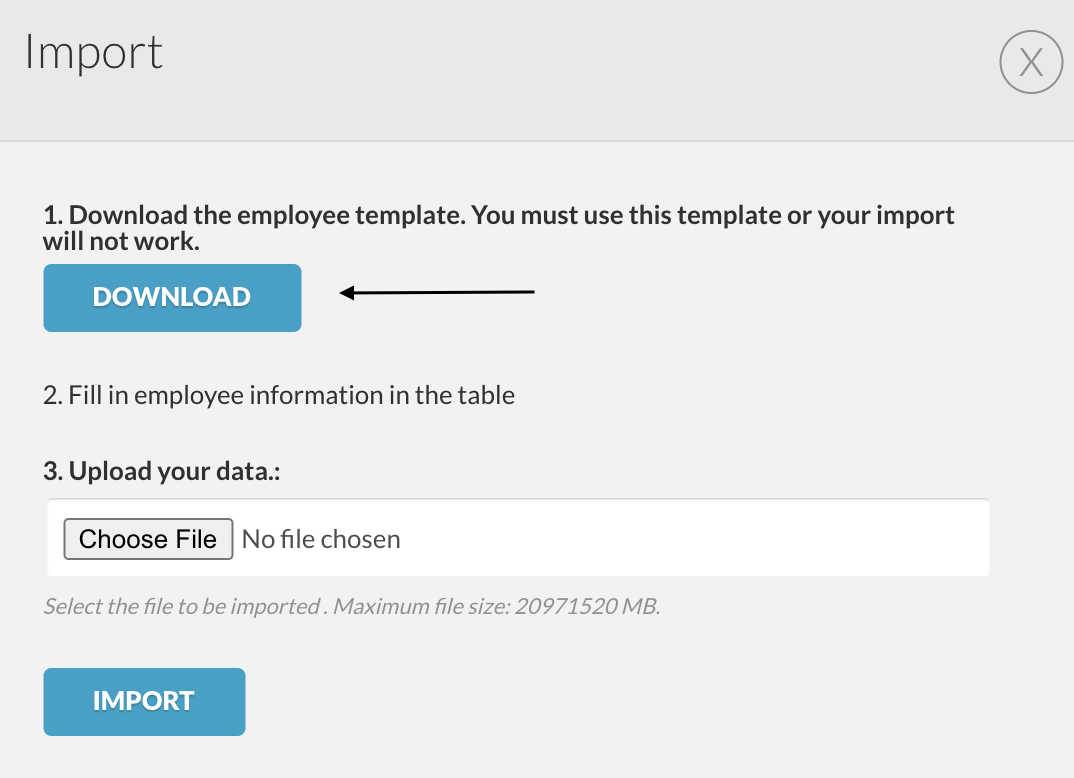1074x778 pixels.
Task: Click the step number '2.' in the list
Action: click(x=53, y=396)
